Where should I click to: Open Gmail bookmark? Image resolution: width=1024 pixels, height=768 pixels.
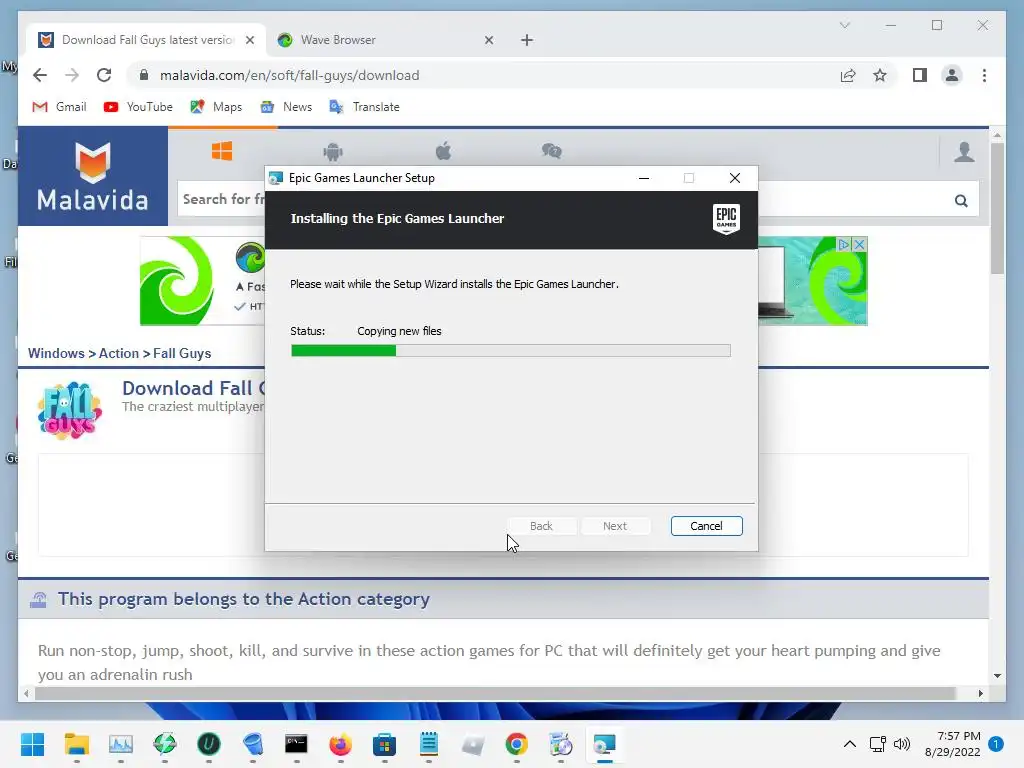[x=59, y=106]
